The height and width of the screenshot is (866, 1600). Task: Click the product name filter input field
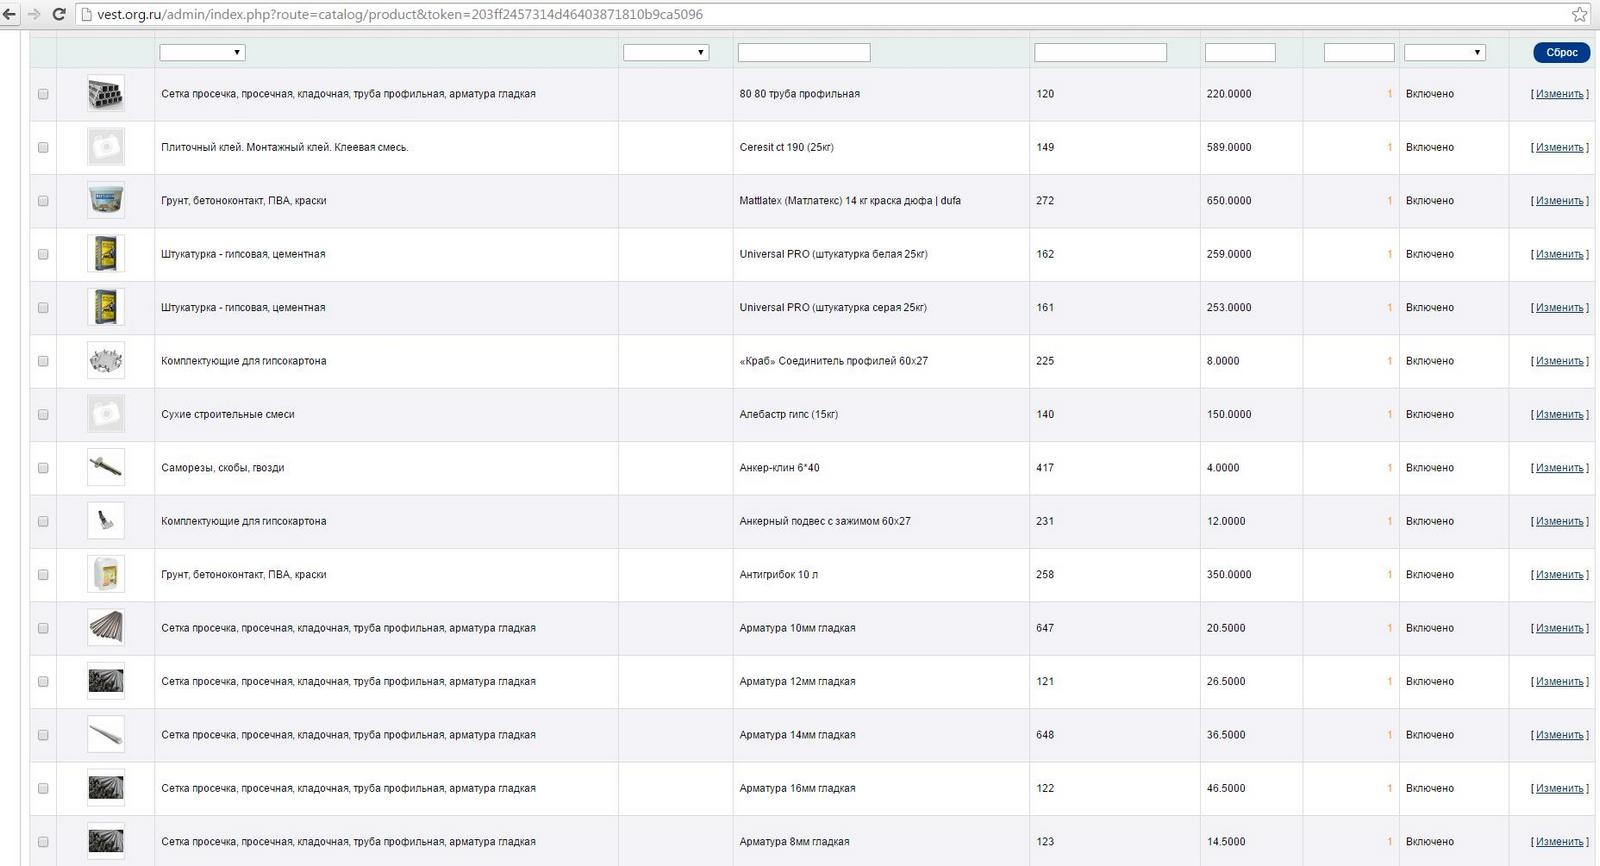(x=803, y=52)
